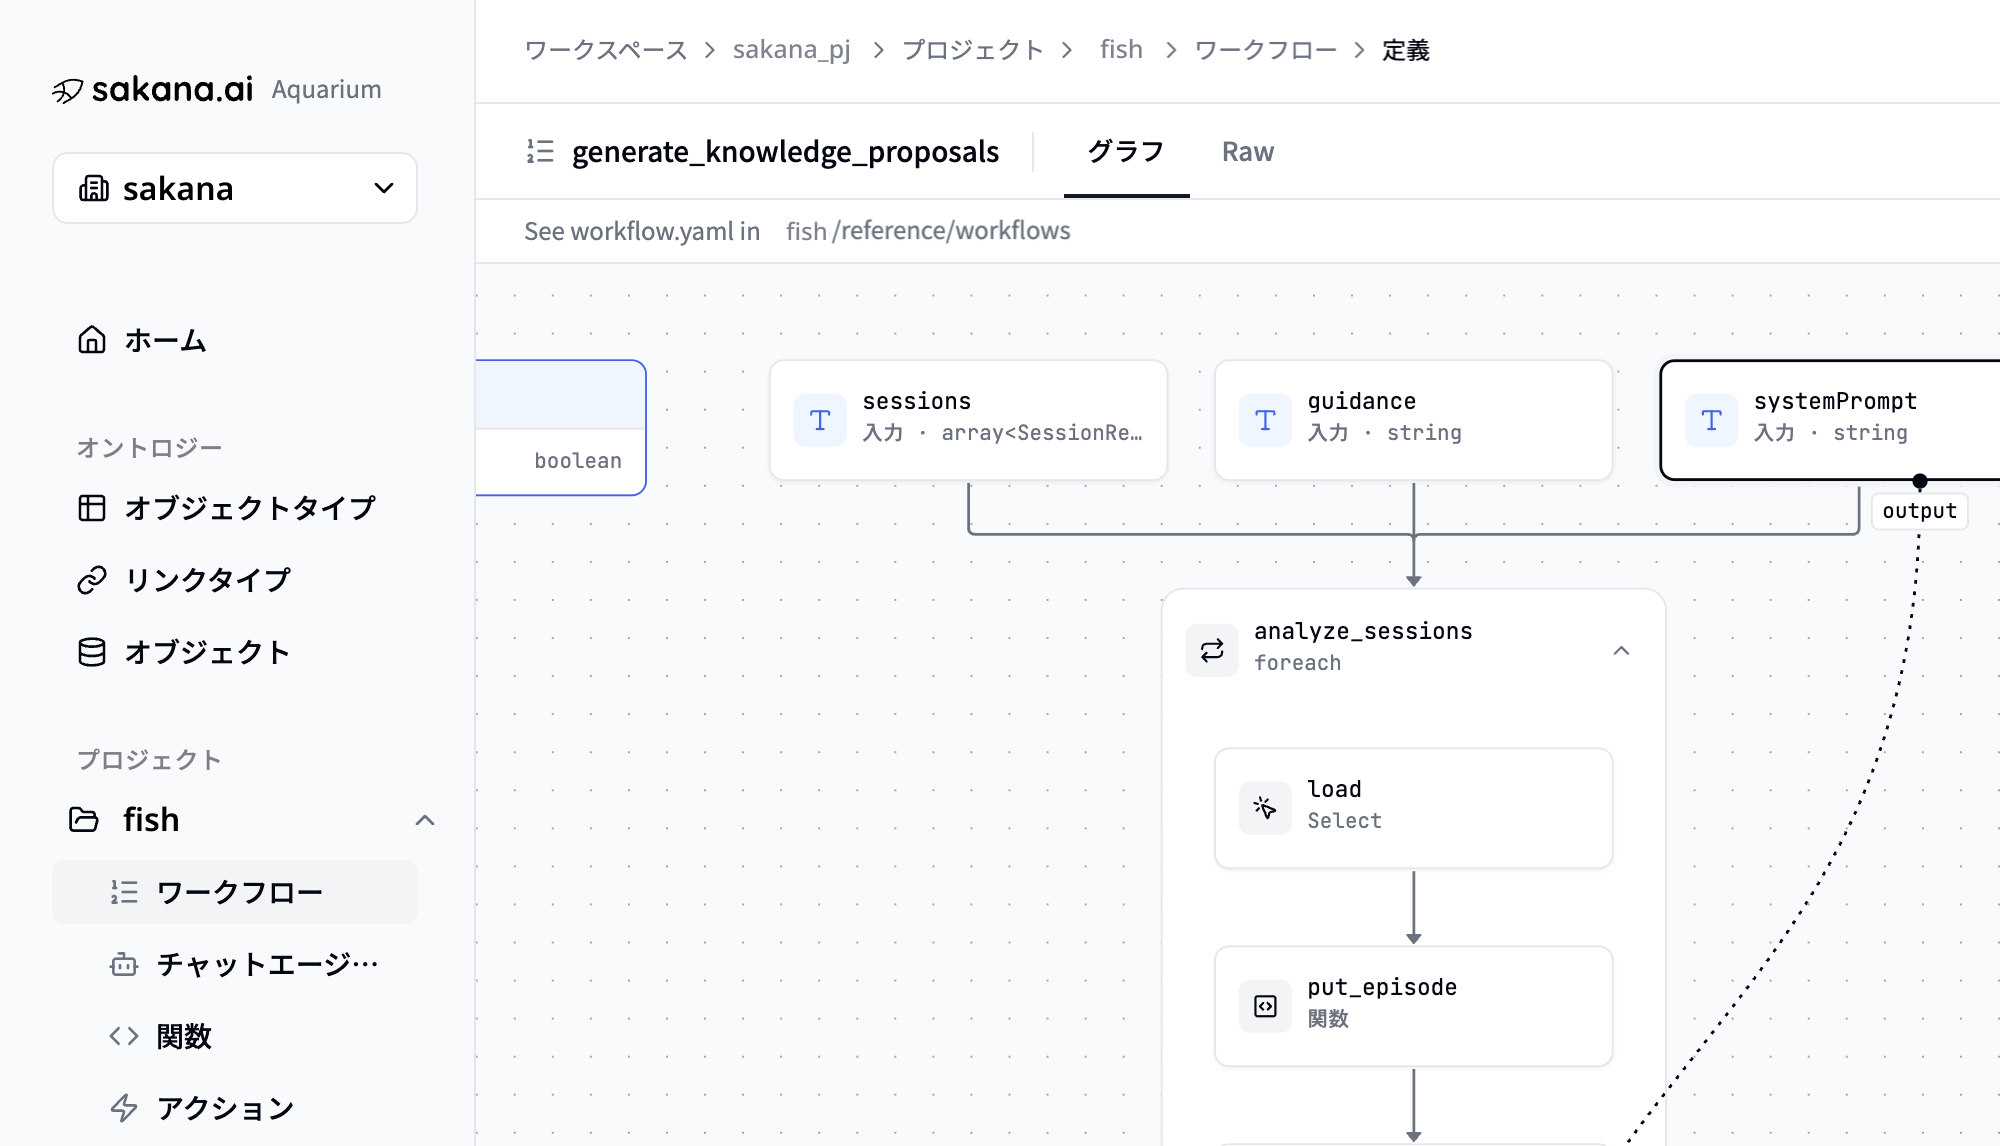Viewport: 2000px width, 1146px height.
Task: Collapse the fish project in sidebar
Action: pyautogui.click(x=425, y=820)
